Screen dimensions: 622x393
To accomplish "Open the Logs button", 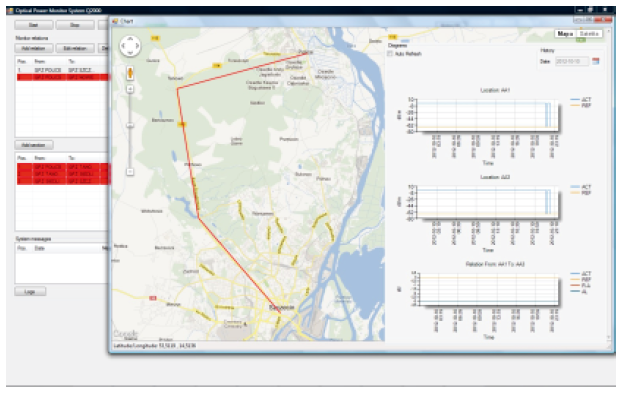I will [x=30, y=291].
